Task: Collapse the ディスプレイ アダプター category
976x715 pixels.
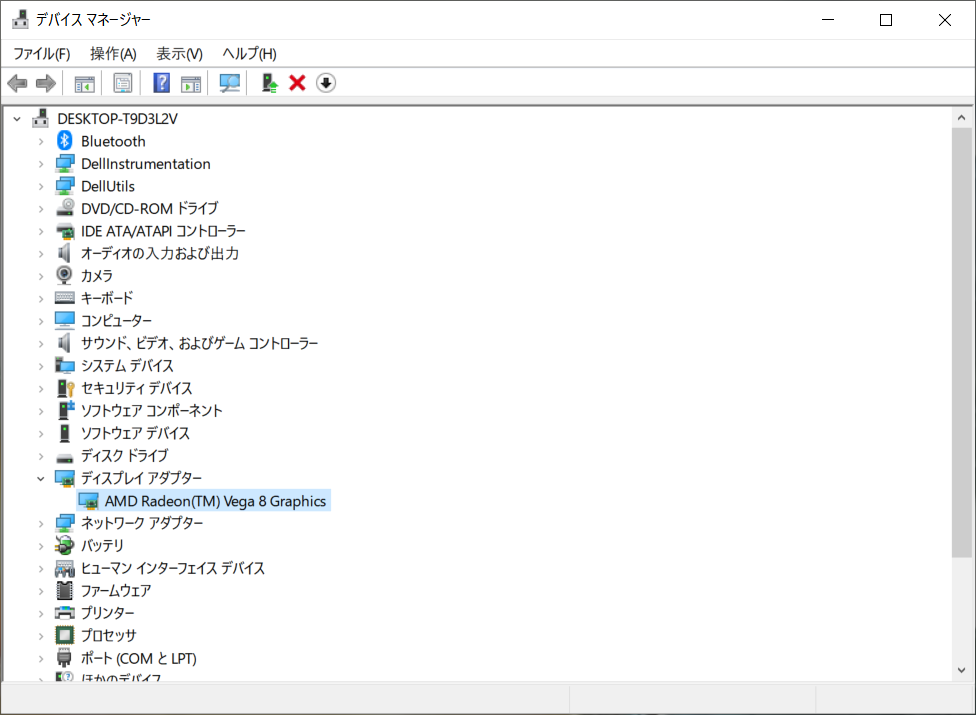Action: click(41, 479)
